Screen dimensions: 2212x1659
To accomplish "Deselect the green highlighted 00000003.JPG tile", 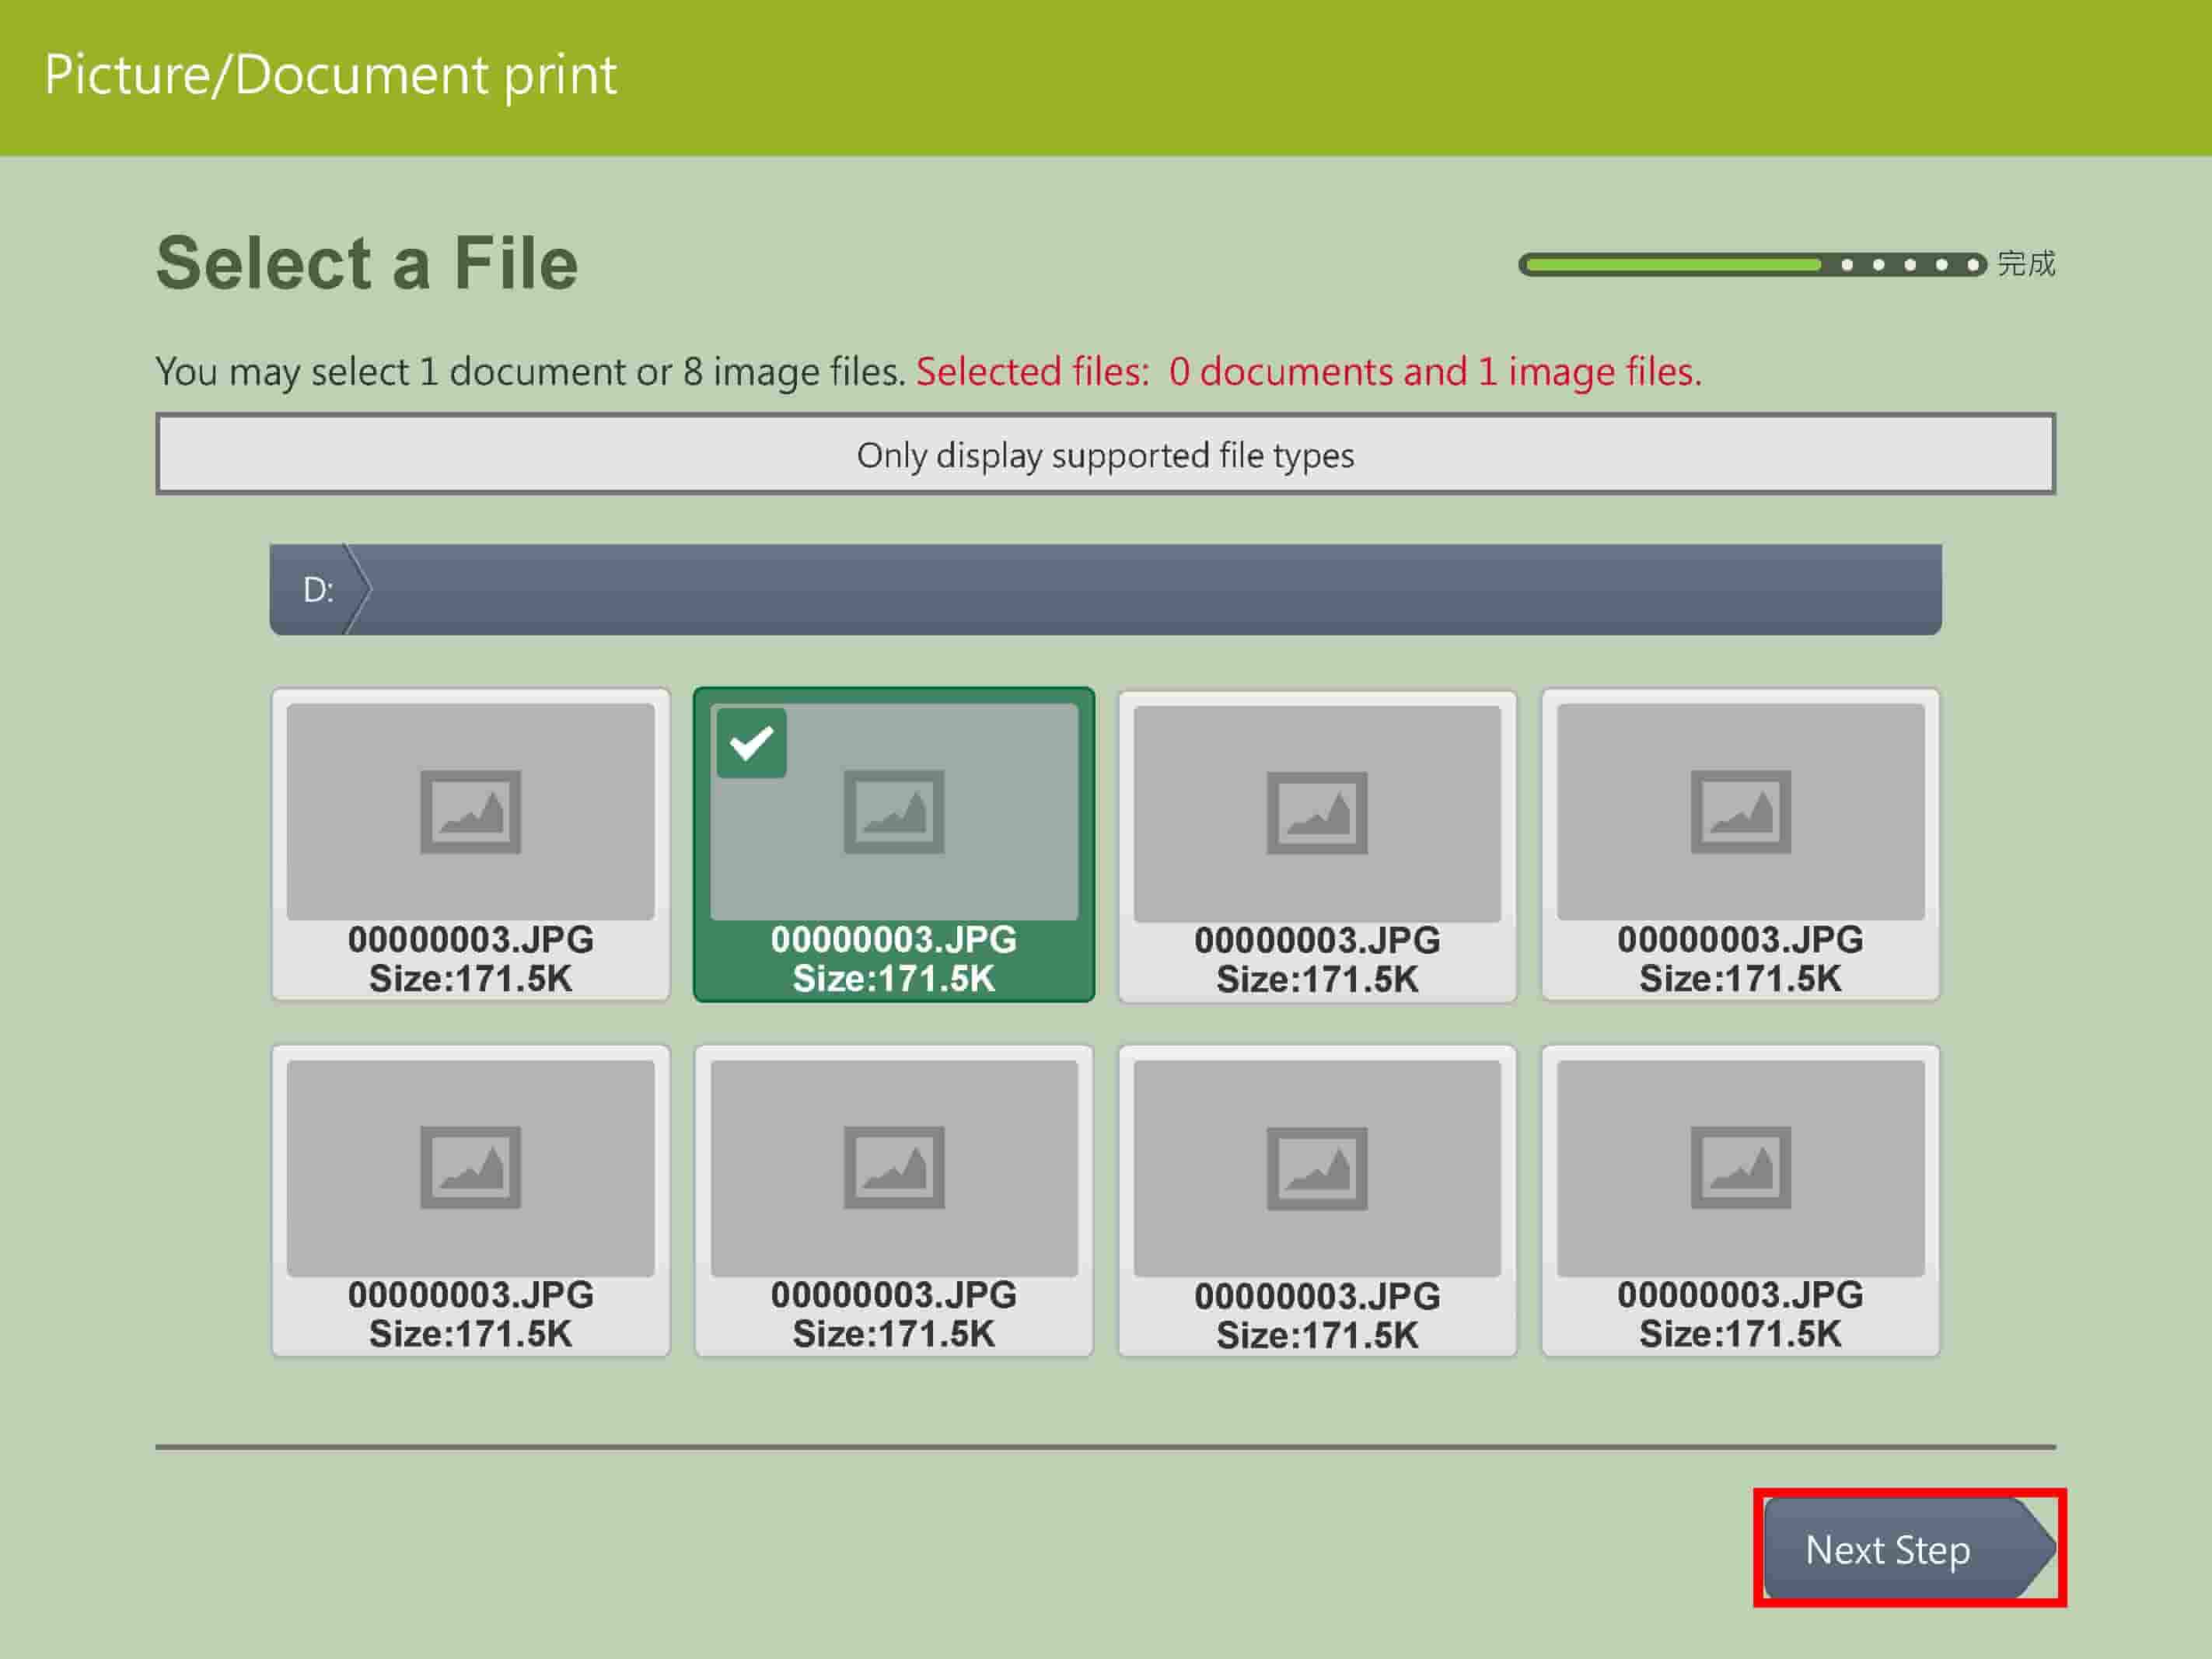I will coord(893,844).
